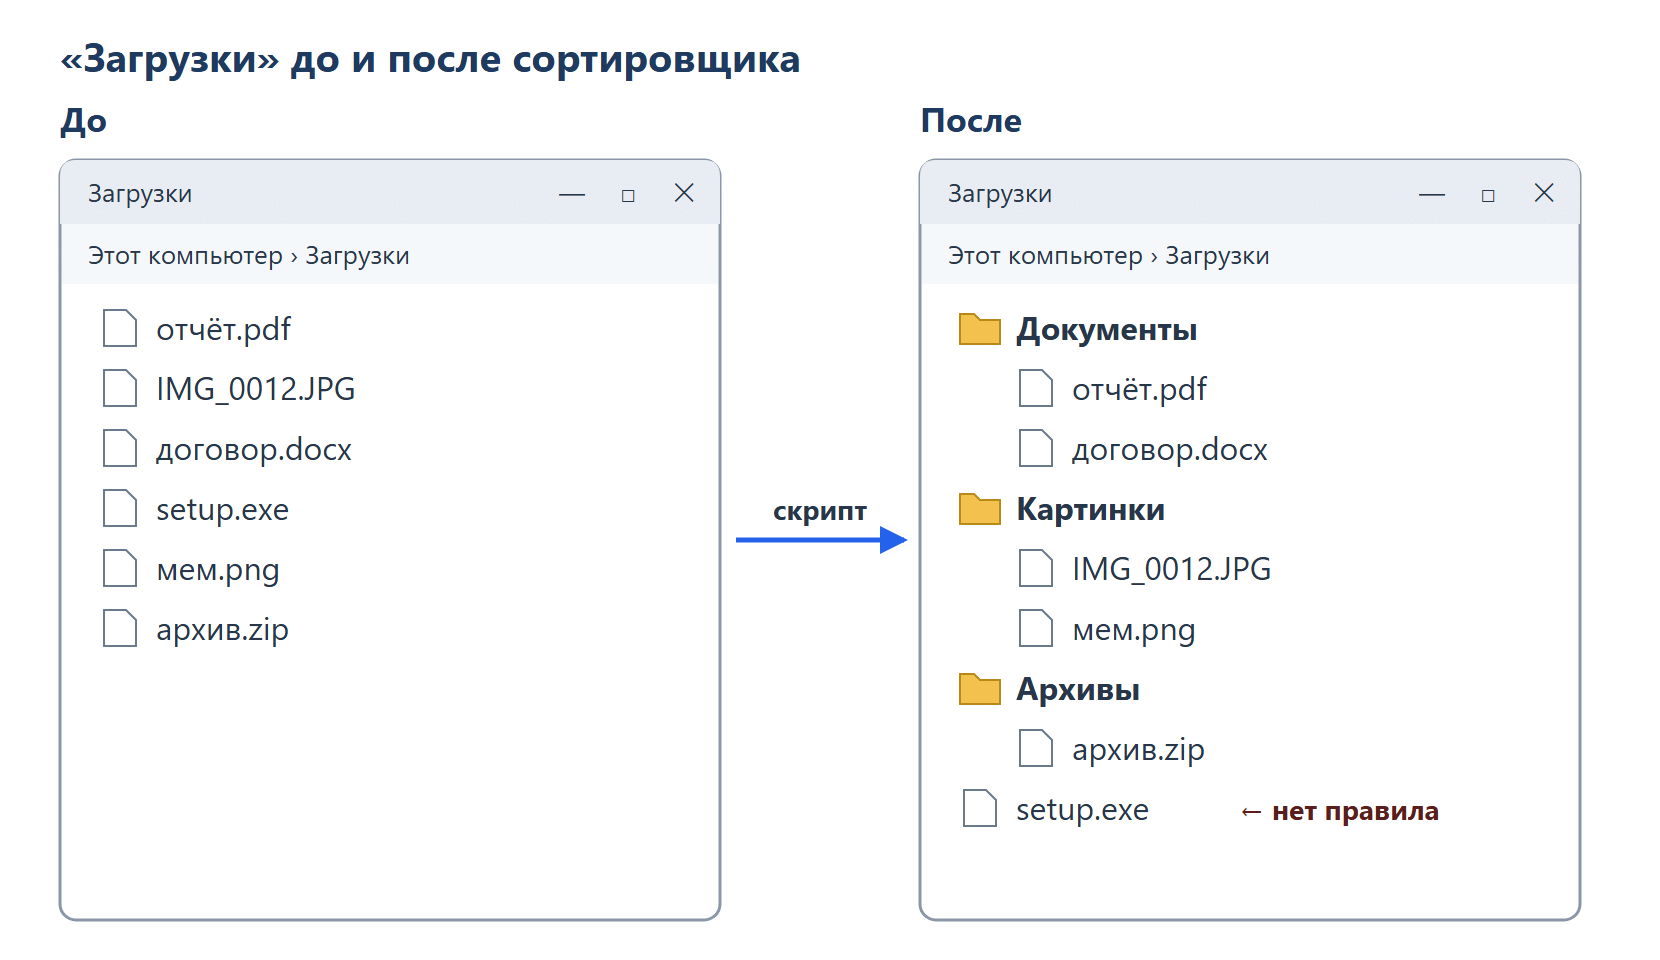This screenshot has width=1660, height=960.
Task: Select setup.exe in the До window
Action: pos(222,510)
